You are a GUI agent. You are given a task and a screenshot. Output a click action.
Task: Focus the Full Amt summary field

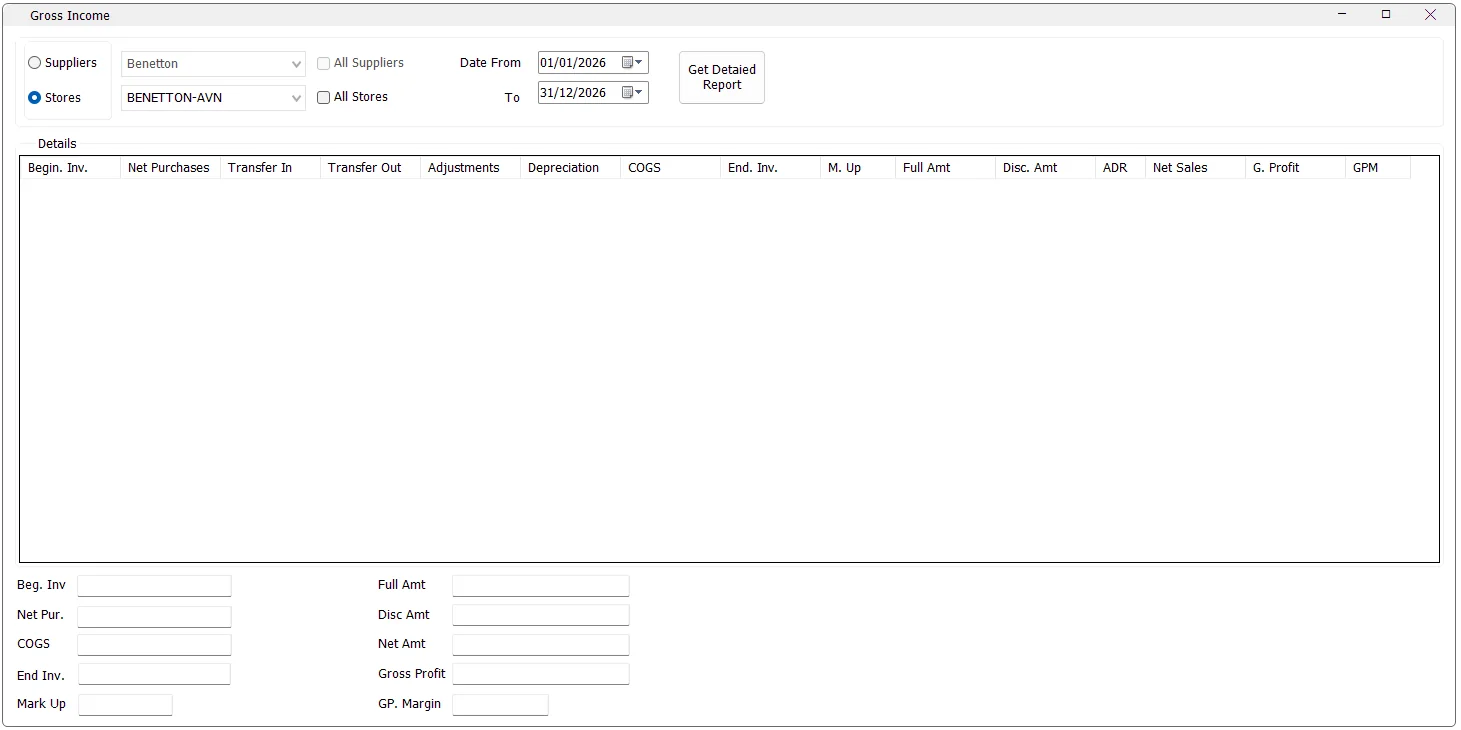click(x=541, y=586)
